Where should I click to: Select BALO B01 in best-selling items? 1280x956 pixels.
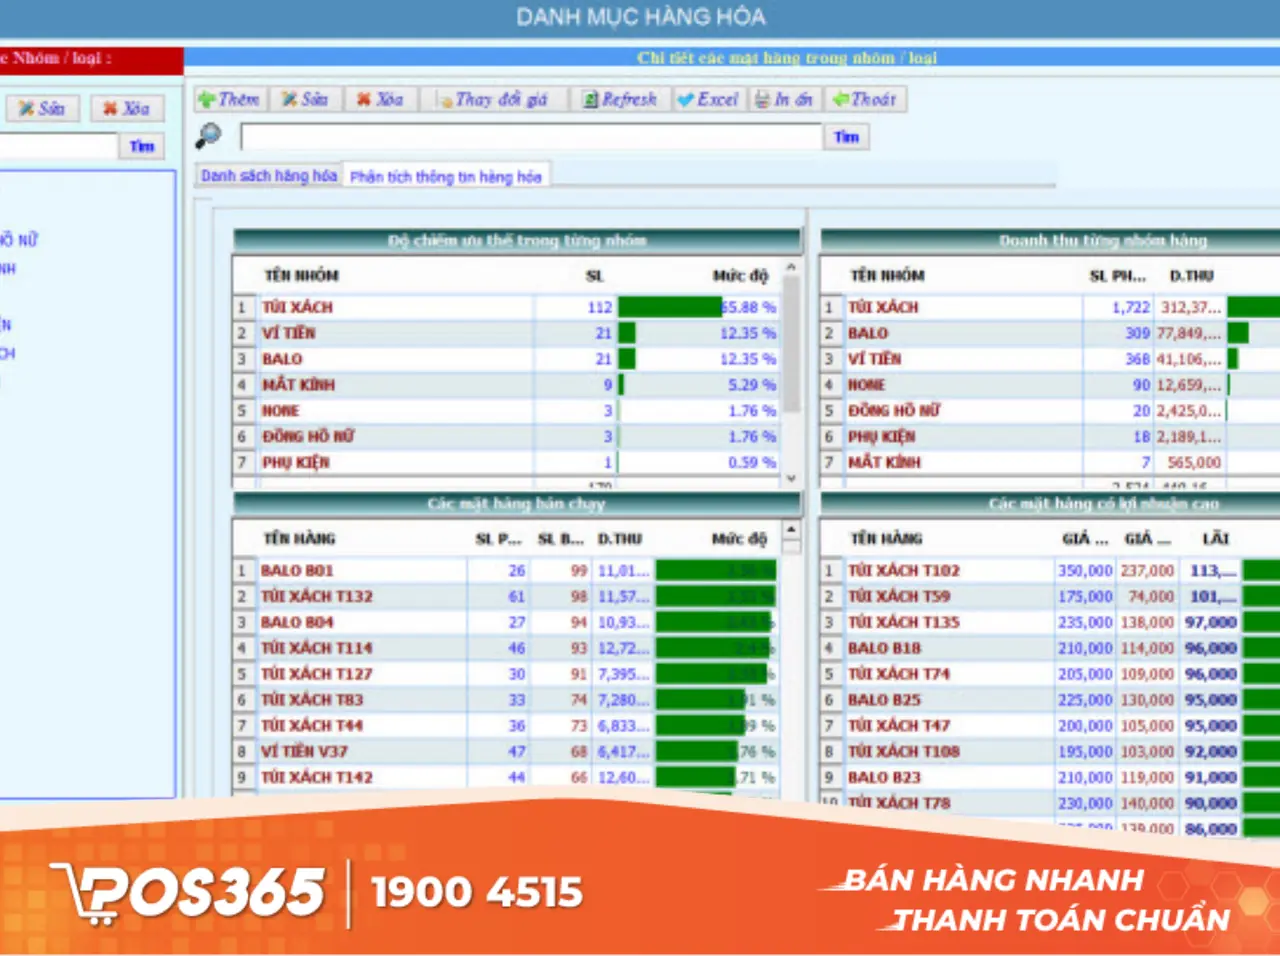506,570
